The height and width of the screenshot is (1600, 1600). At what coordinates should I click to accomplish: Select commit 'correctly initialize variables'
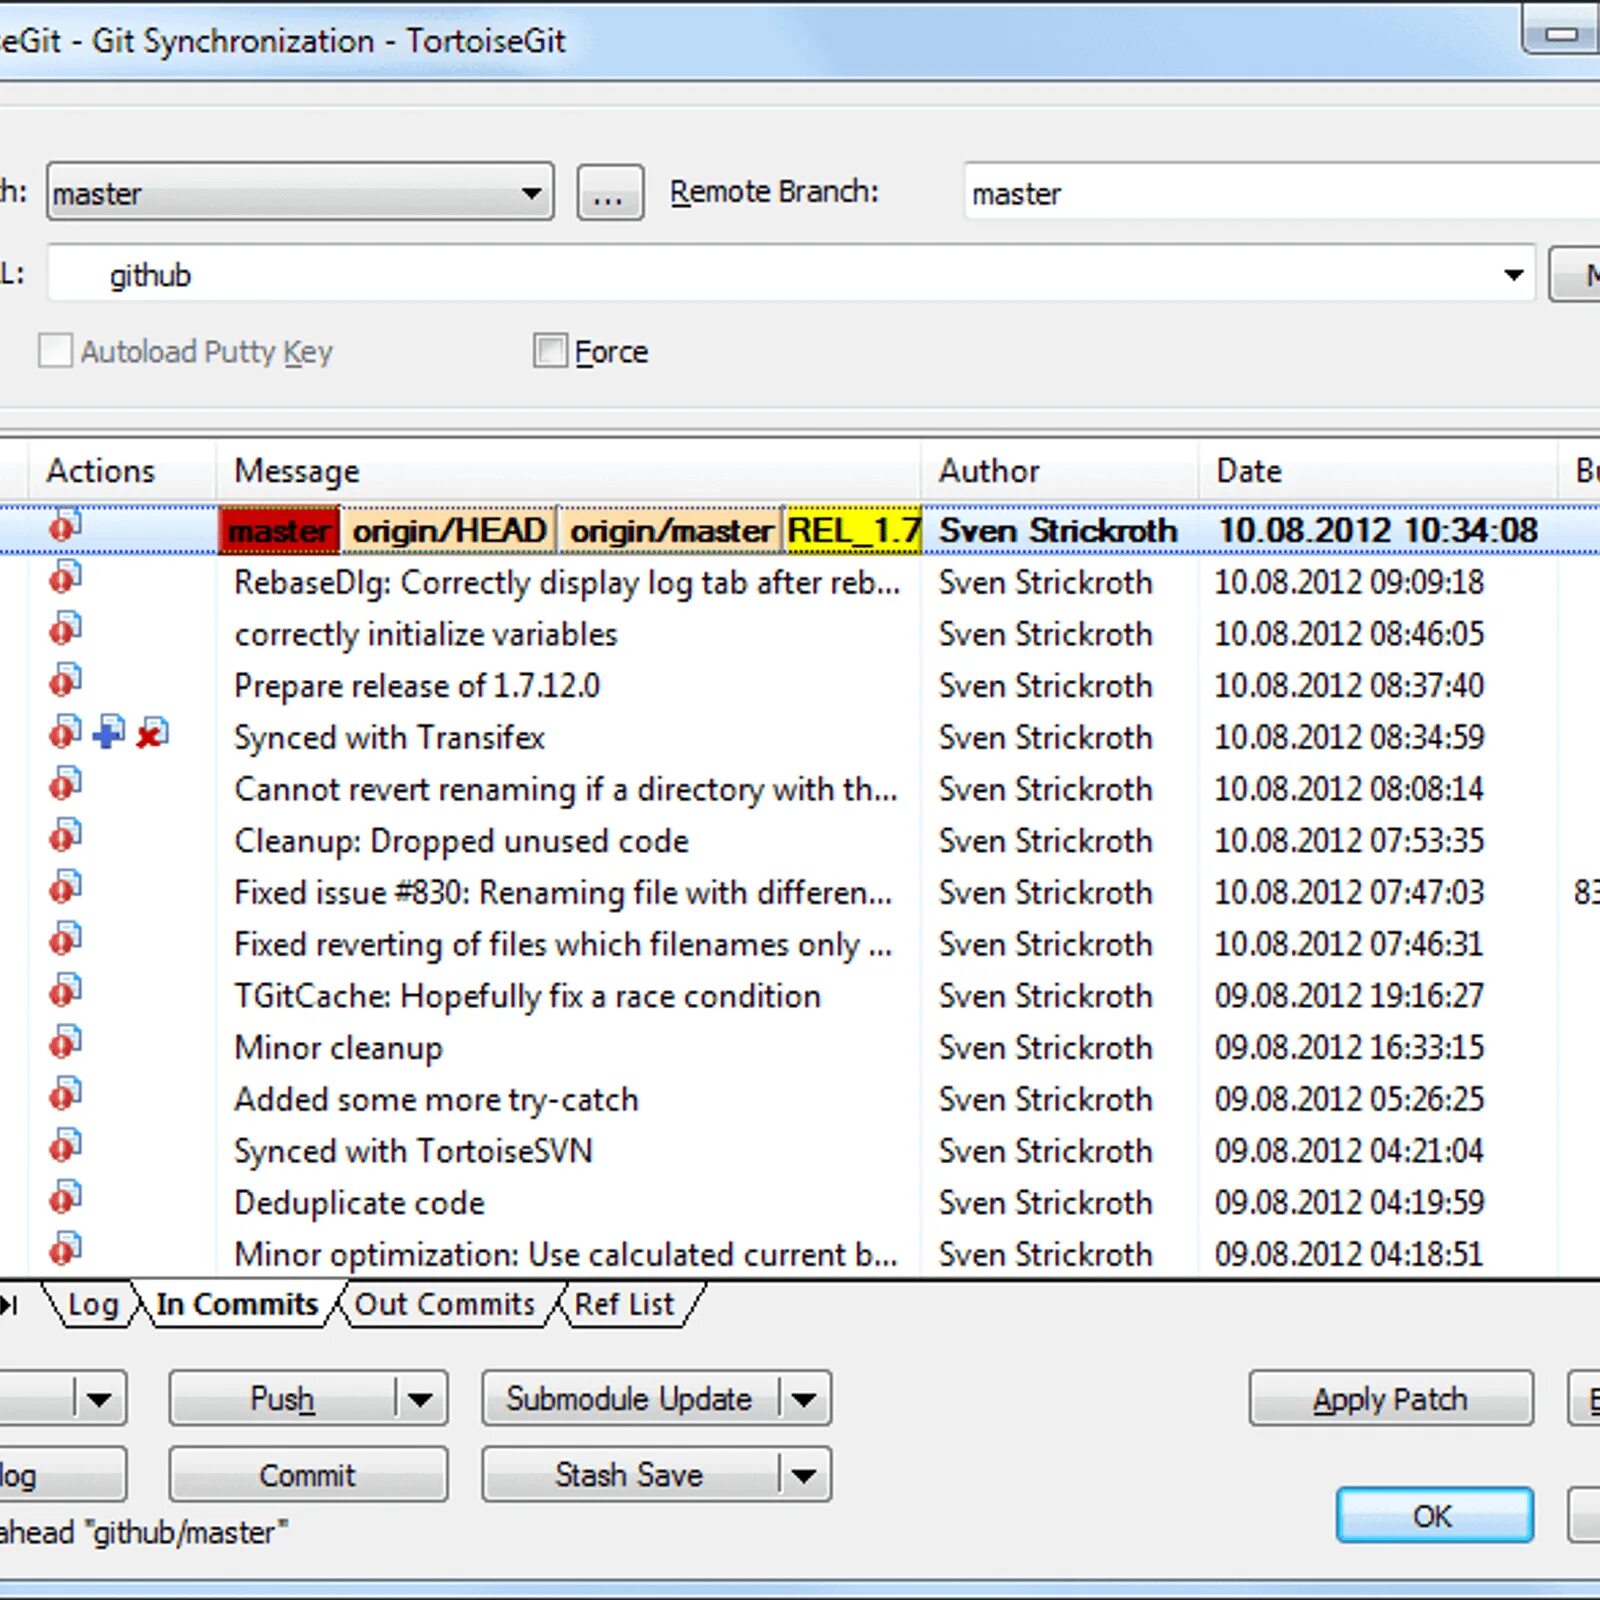pyautogui.click(x=426, y=634)
